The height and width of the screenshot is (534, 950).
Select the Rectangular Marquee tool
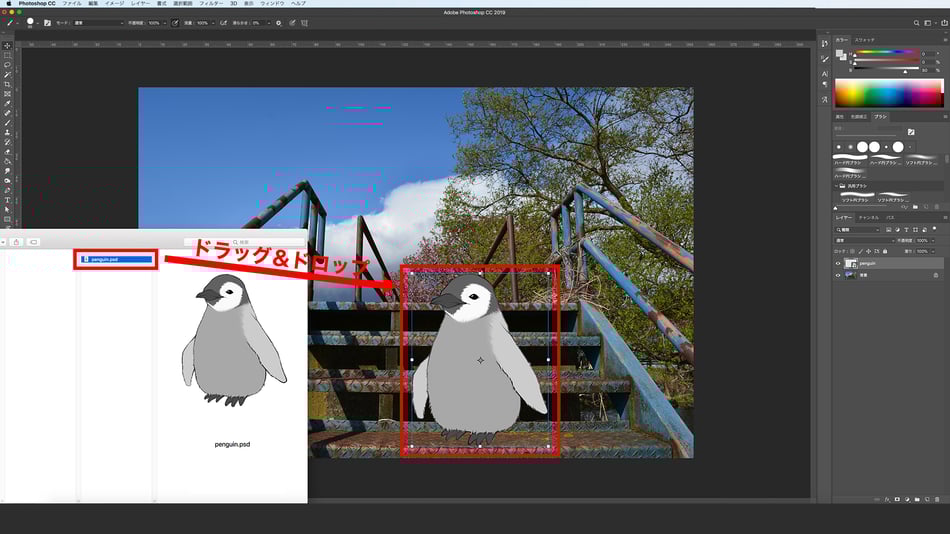(7, 55)
